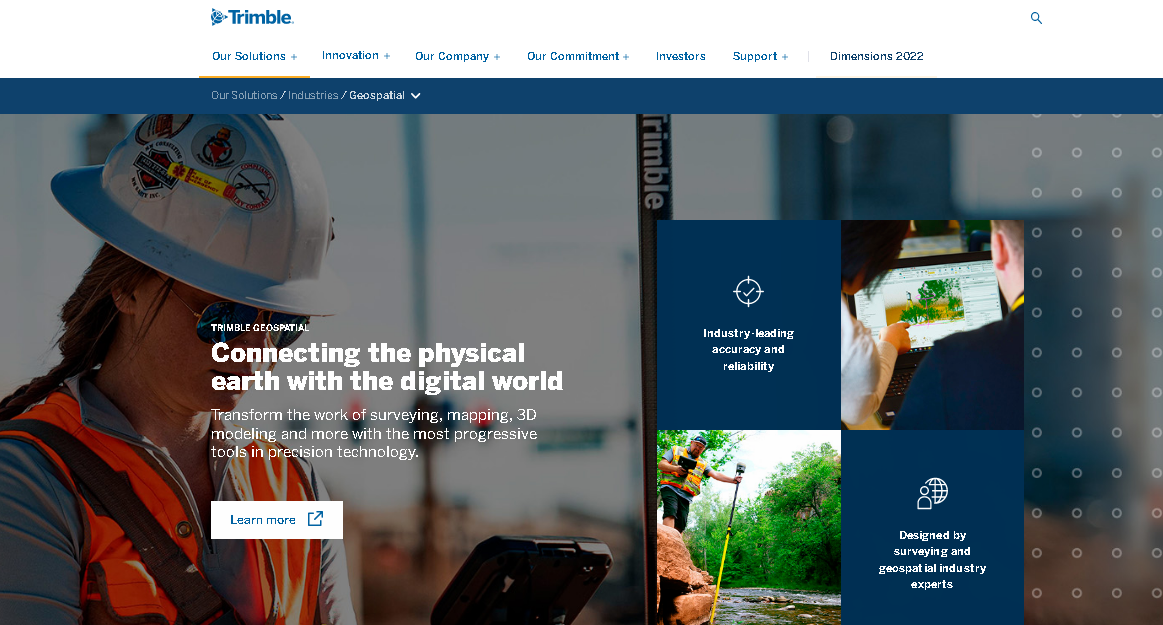Open the Dimensions 2022 menu item

pos(876,56)
